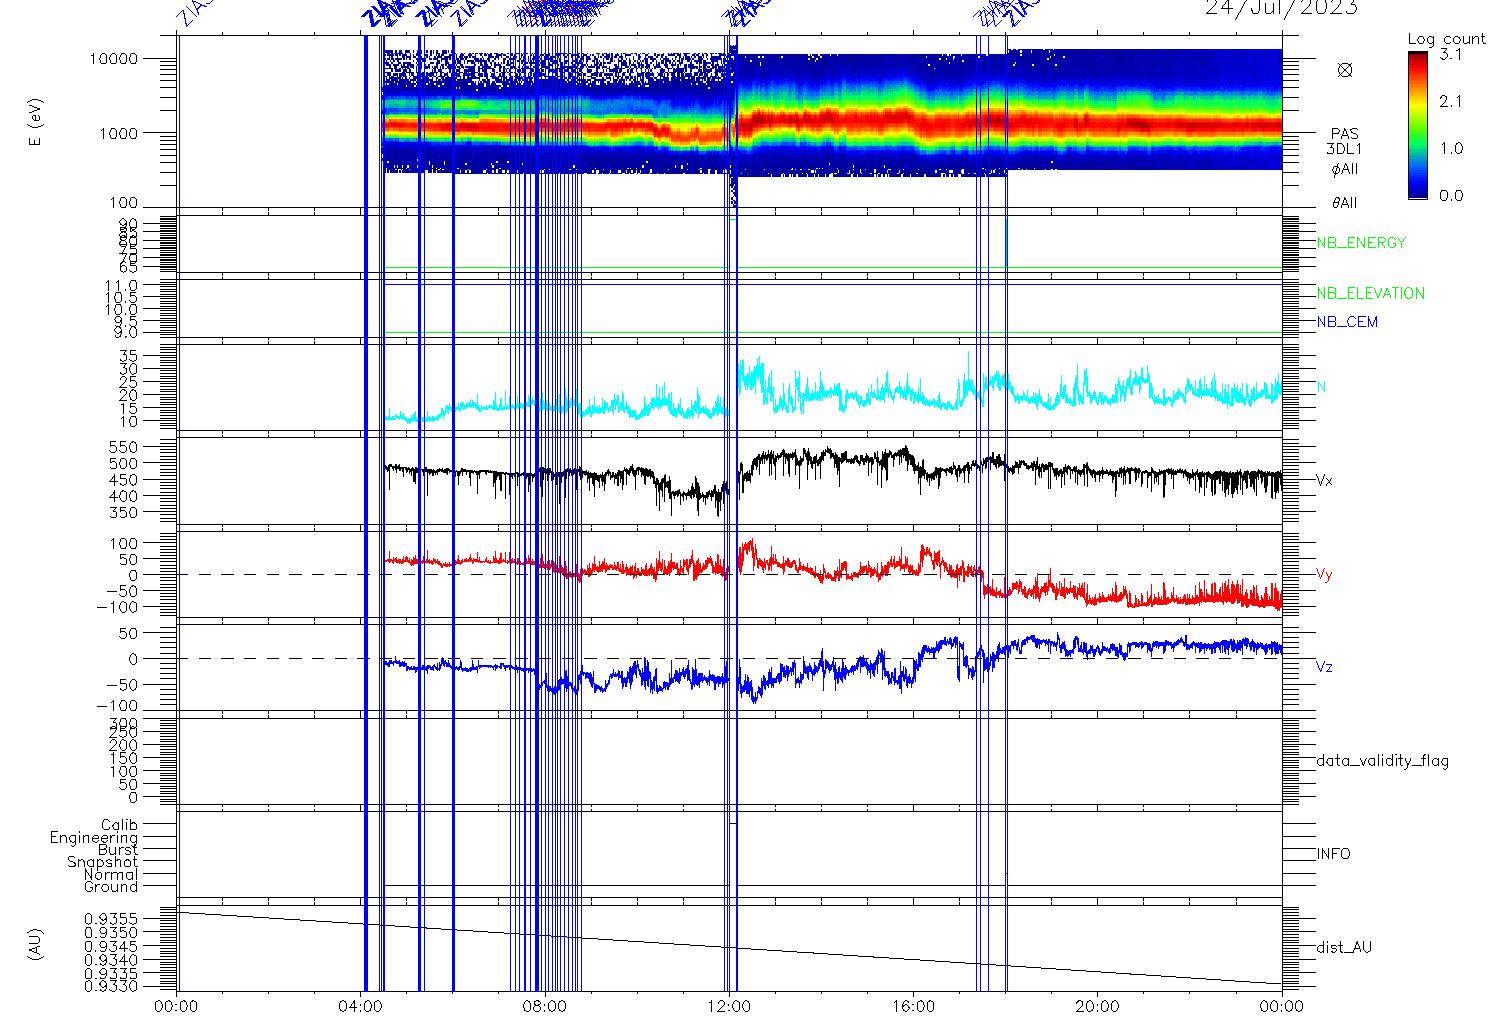Viewport: 1512px width, 1020px height.
Task: Click the 0.0 color bar minimum value
Action: point(1450,195)
